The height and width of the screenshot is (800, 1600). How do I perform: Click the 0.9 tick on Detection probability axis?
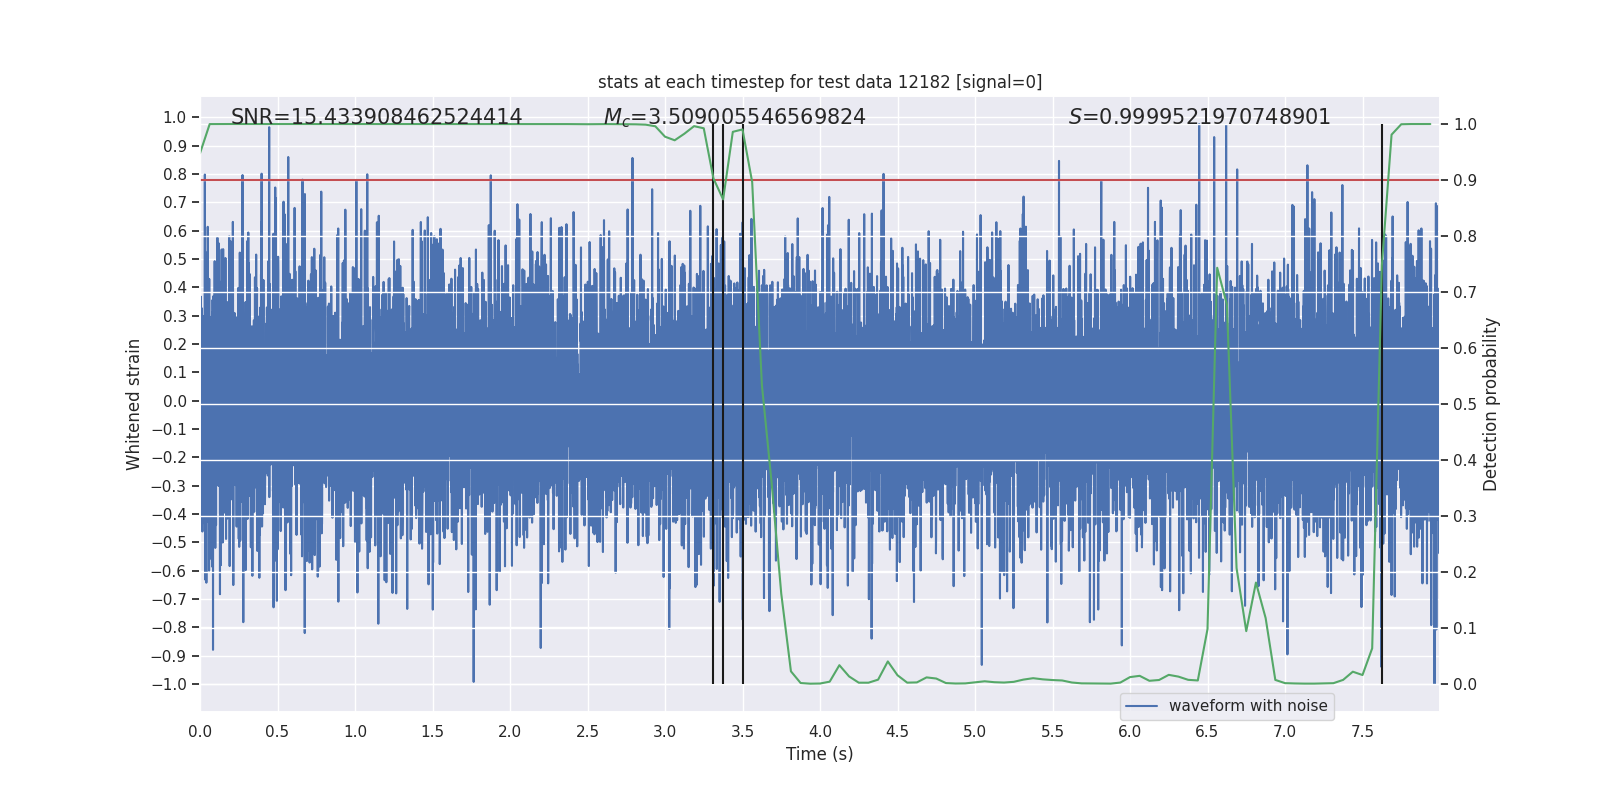[1465, 181]
